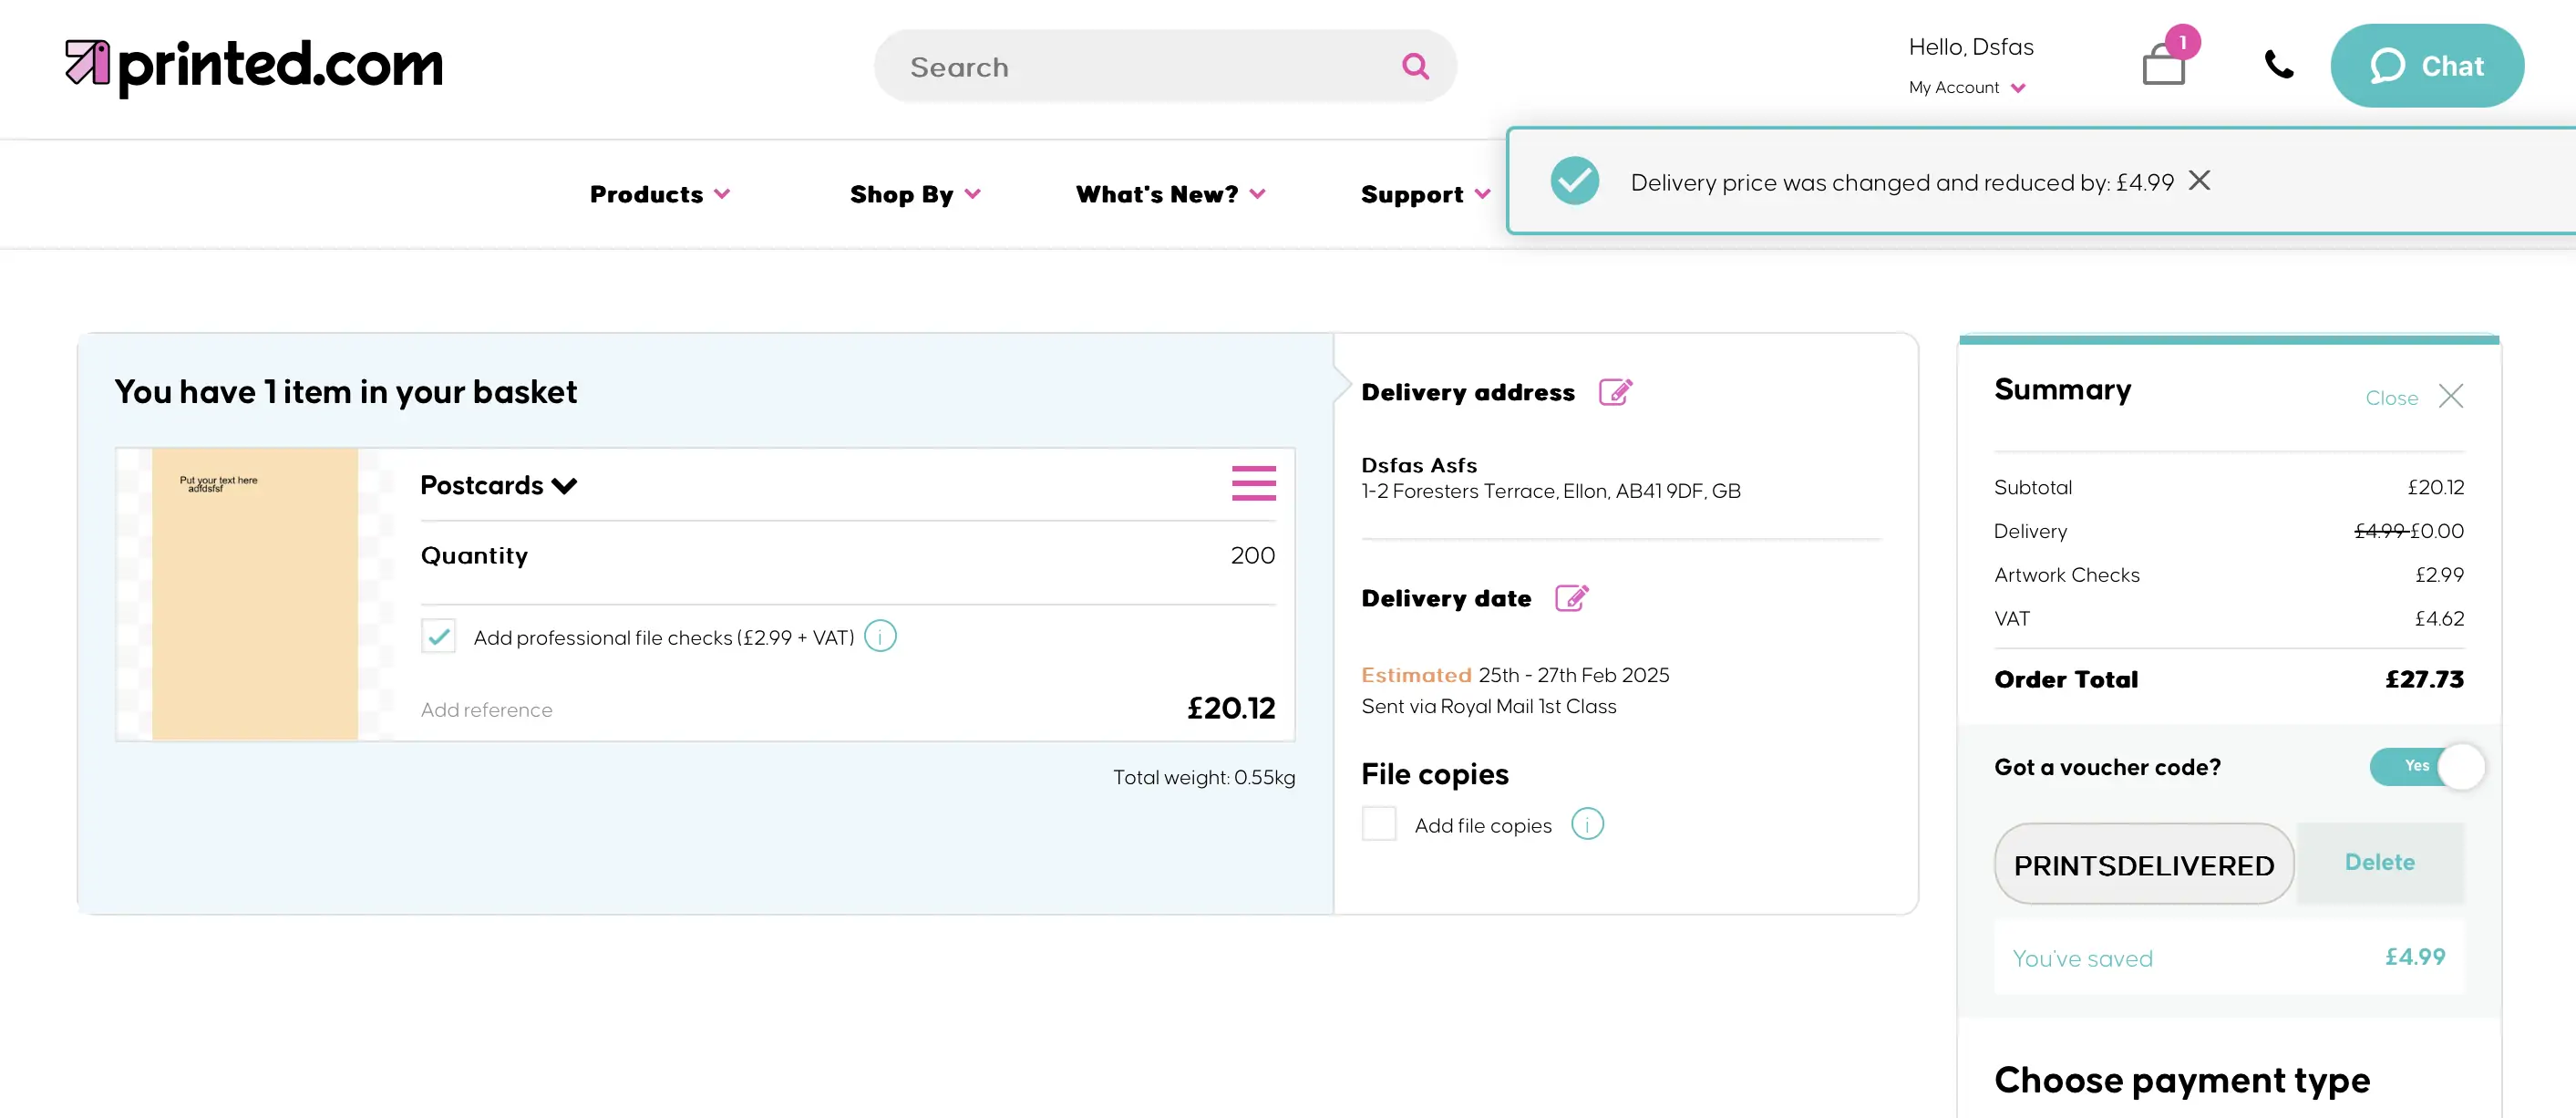This screenshot has width=2576, height=1118.
Task: Click the printed.com logo
Action: click(x=254, y=66)
